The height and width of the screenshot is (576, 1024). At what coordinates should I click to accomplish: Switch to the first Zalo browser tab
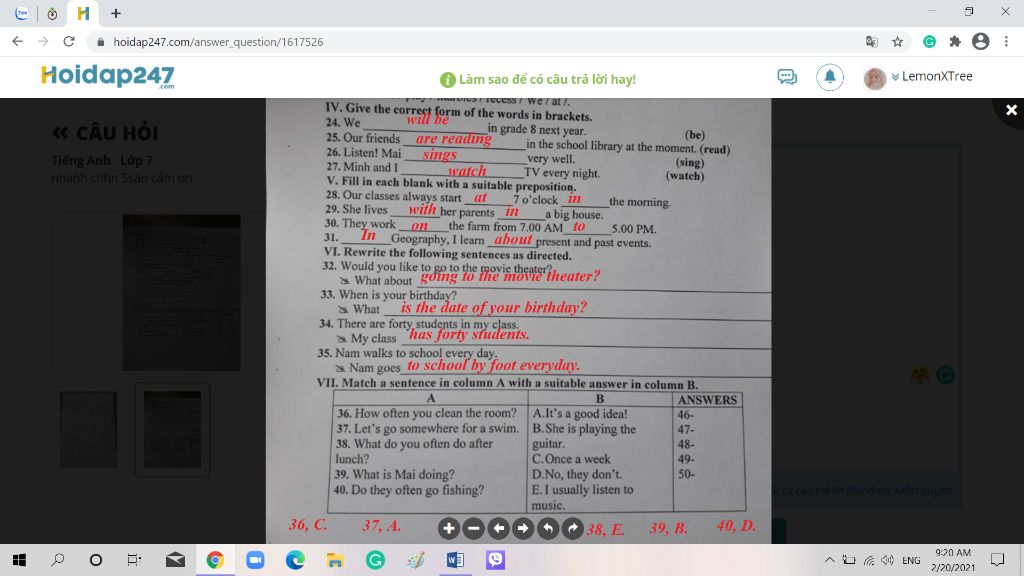coord(22,13)
